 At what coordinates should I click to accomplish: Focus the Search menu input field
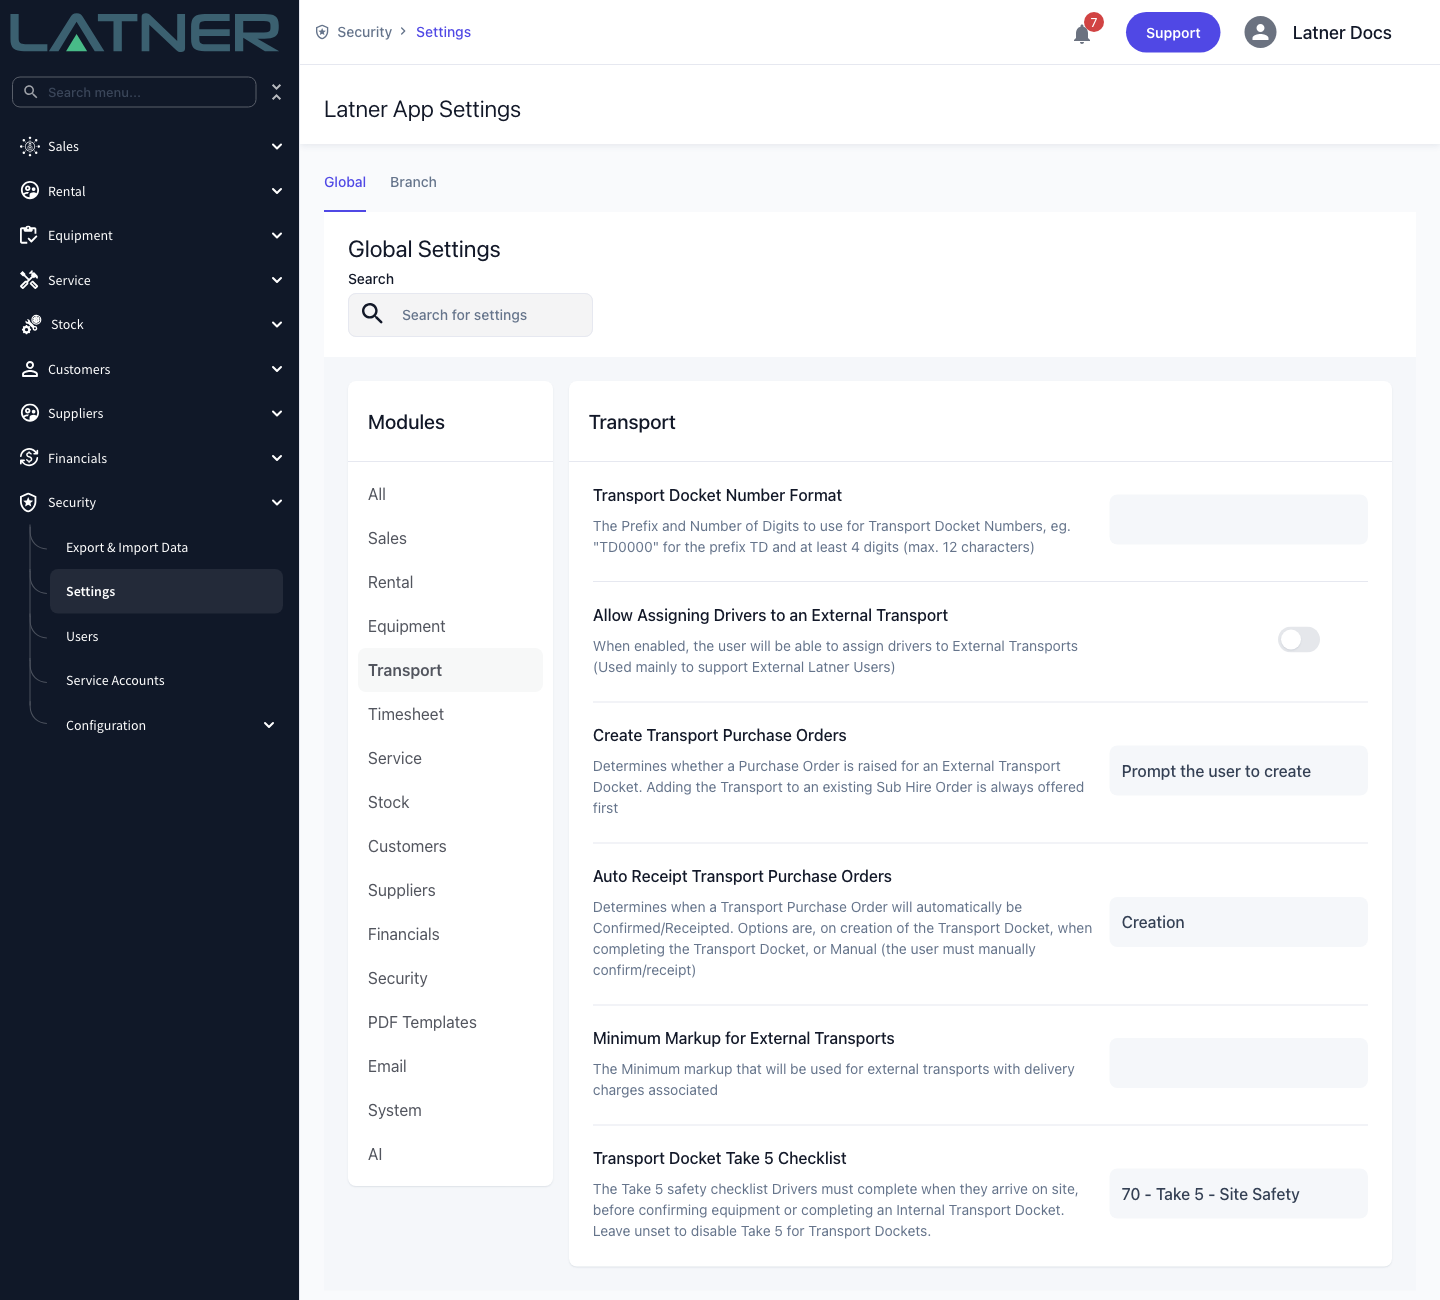coord(134,92)
